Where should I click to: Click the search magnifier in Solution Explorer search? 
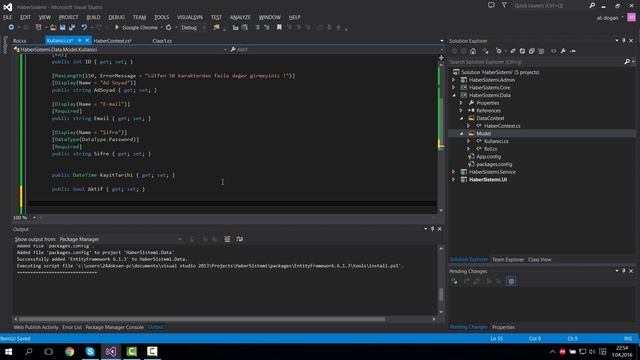(627, 62)
